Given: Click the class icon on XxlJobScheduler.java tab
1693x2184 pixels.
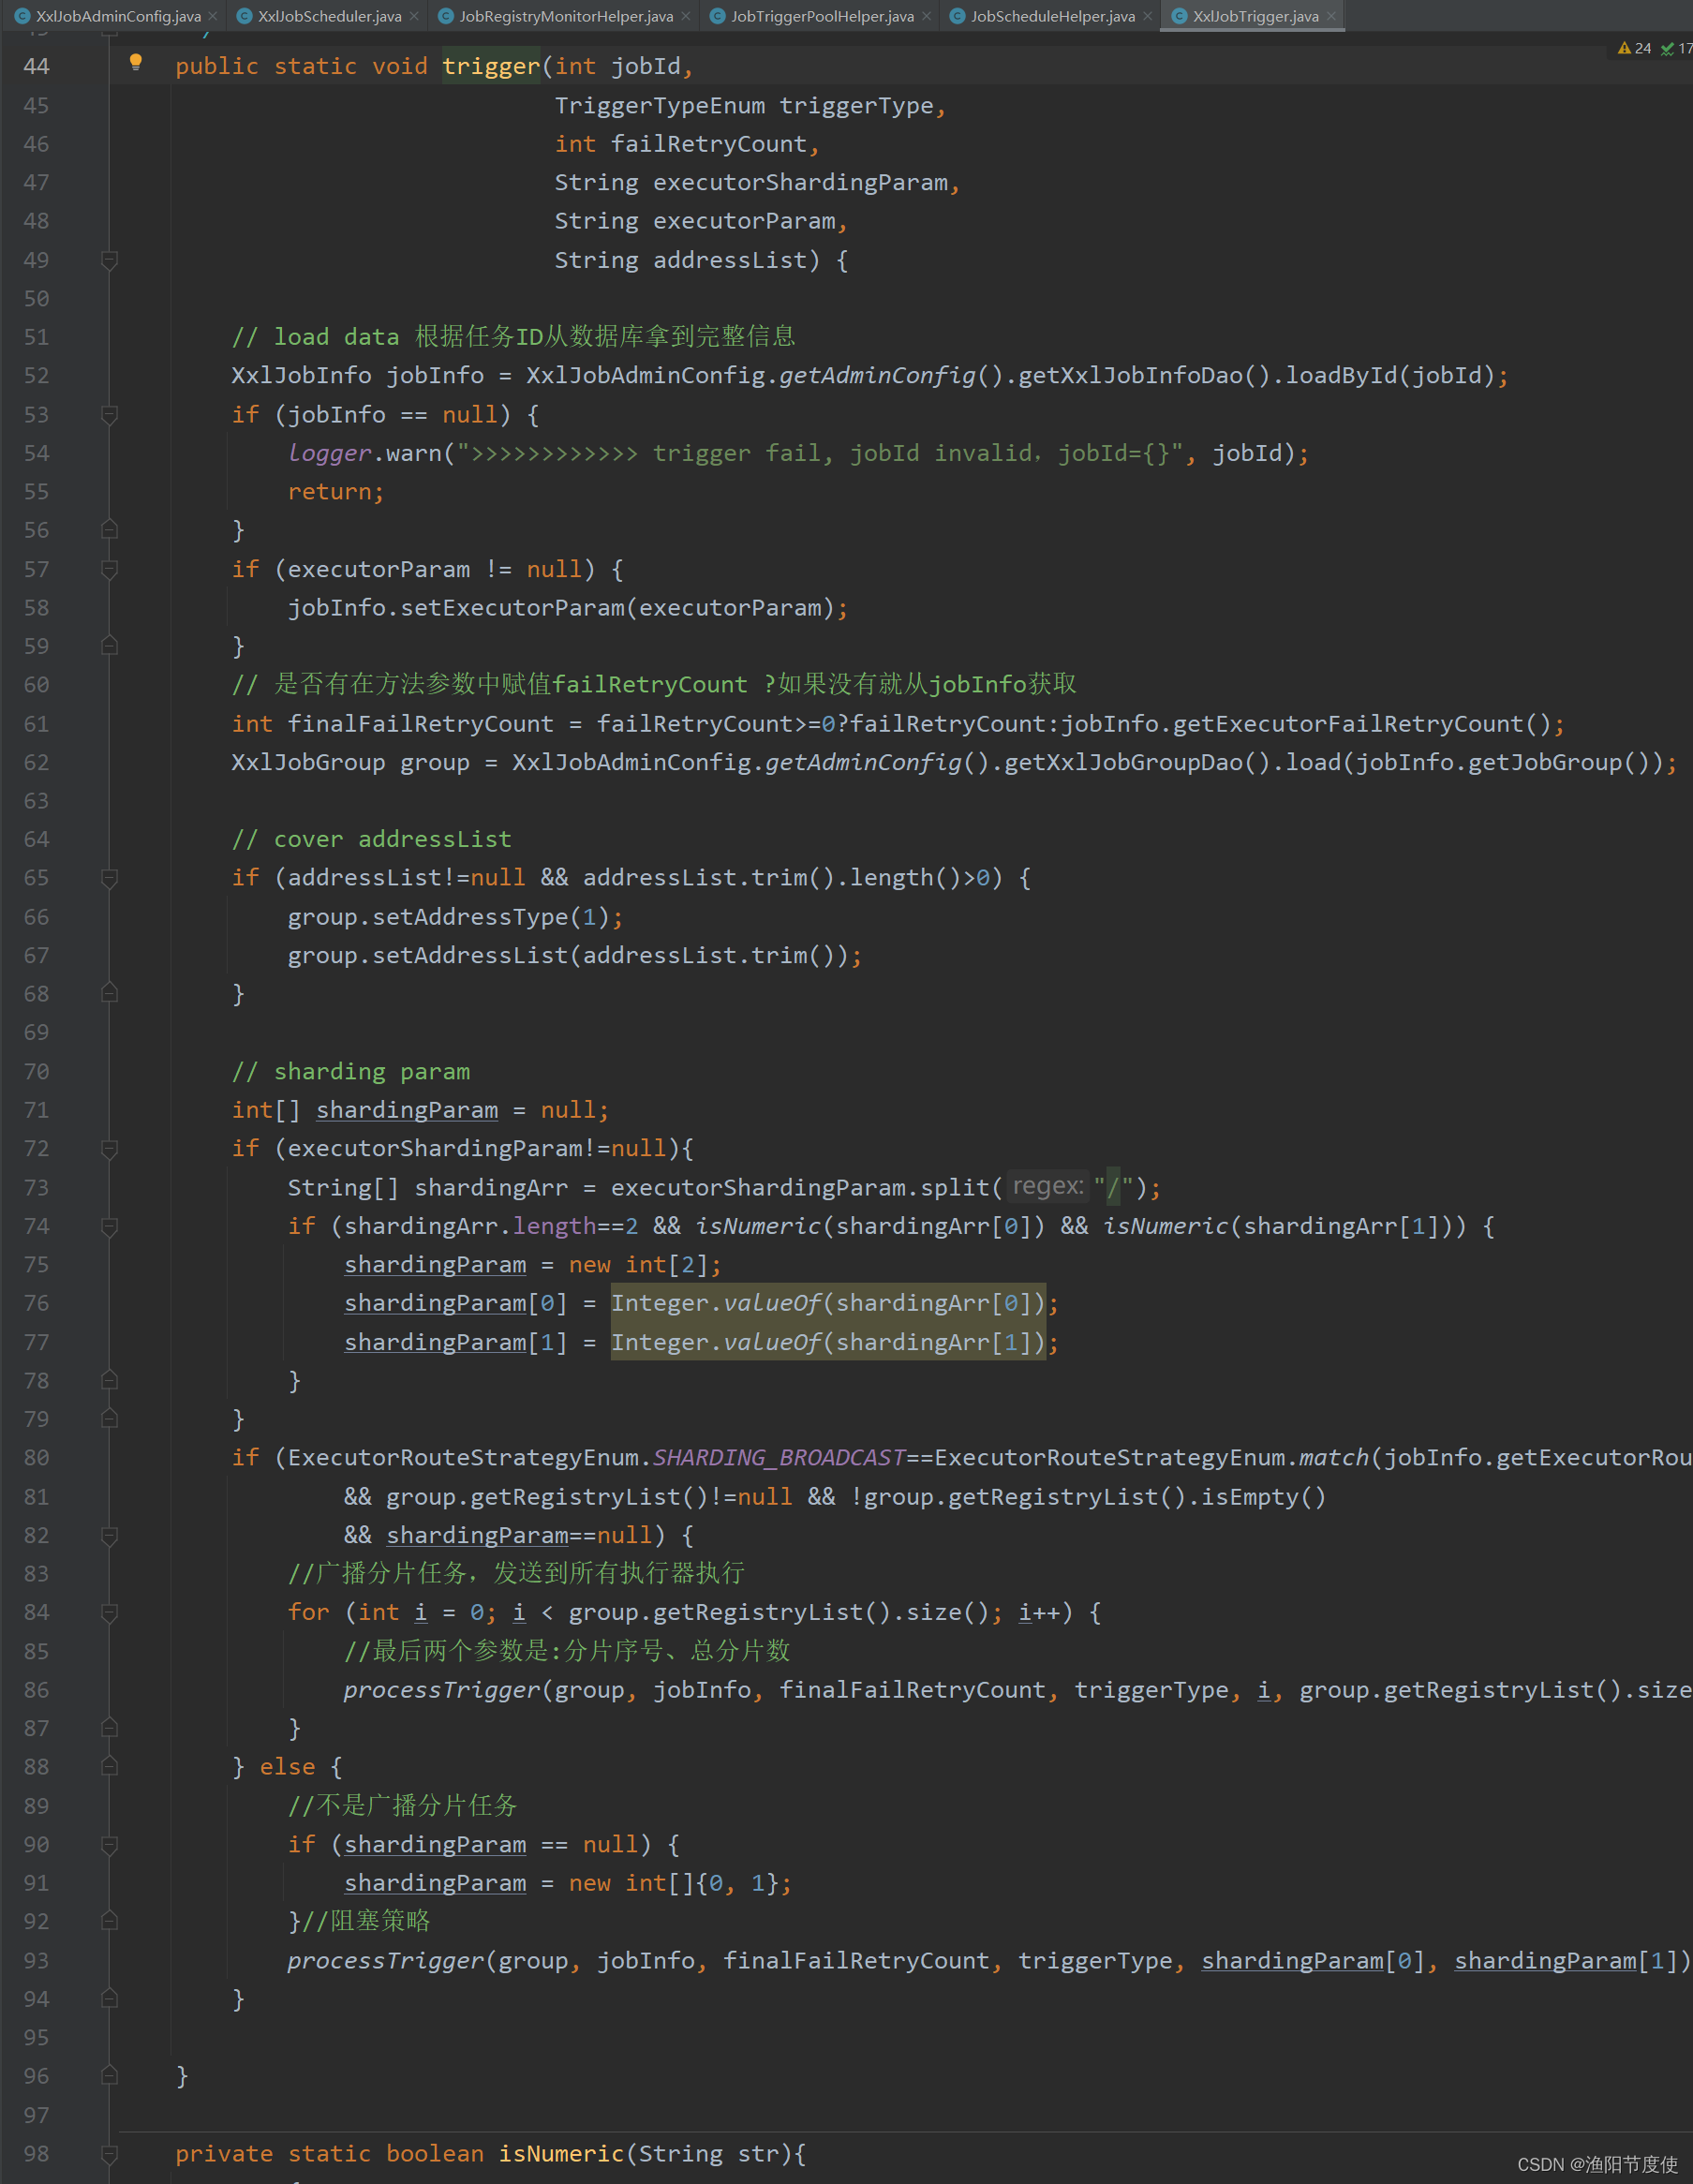Looking at the screenshot, I should (x=244, y=16).
